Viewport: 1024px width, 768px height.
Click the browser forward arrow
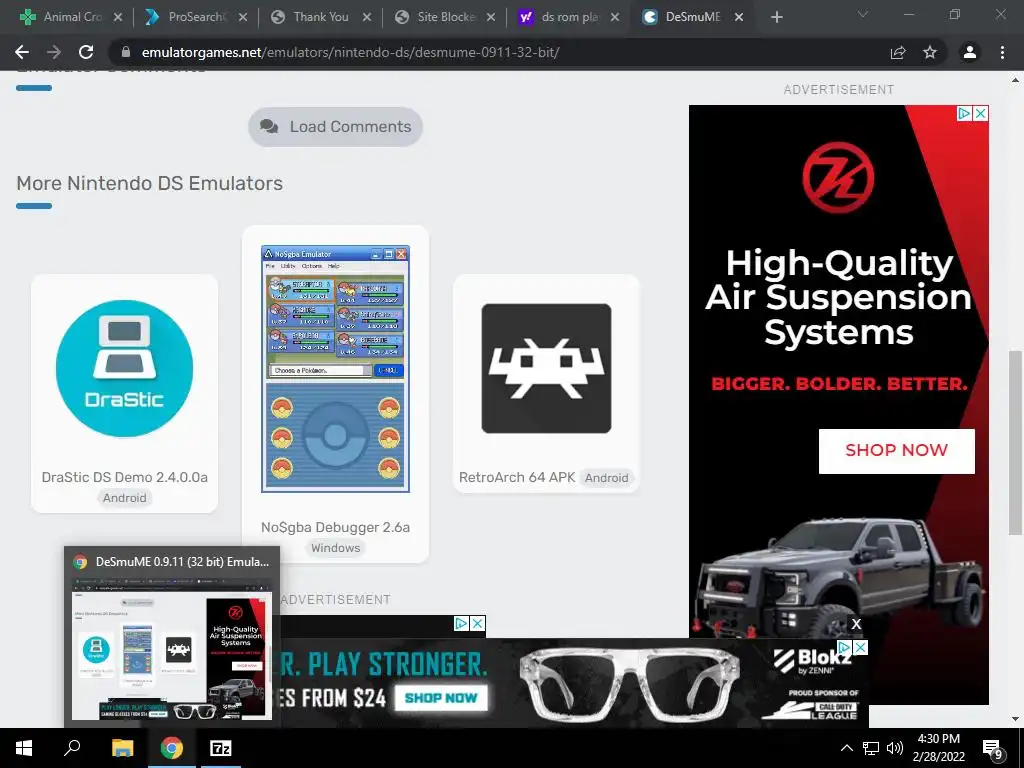[54, 52]
